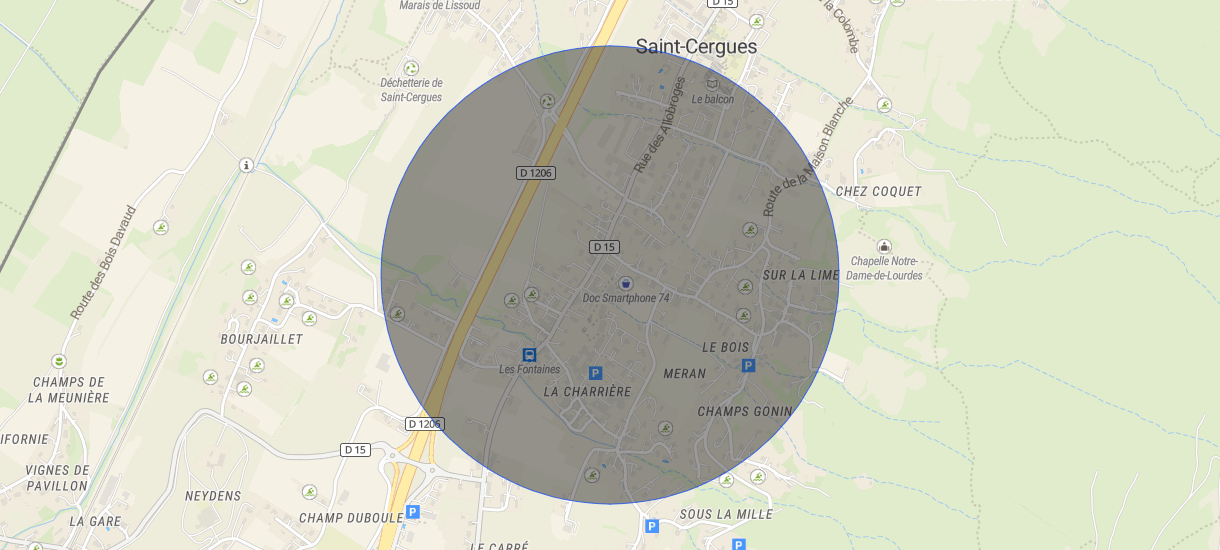
Task: Click the Bourjaillet locality label
Action: 262,339
